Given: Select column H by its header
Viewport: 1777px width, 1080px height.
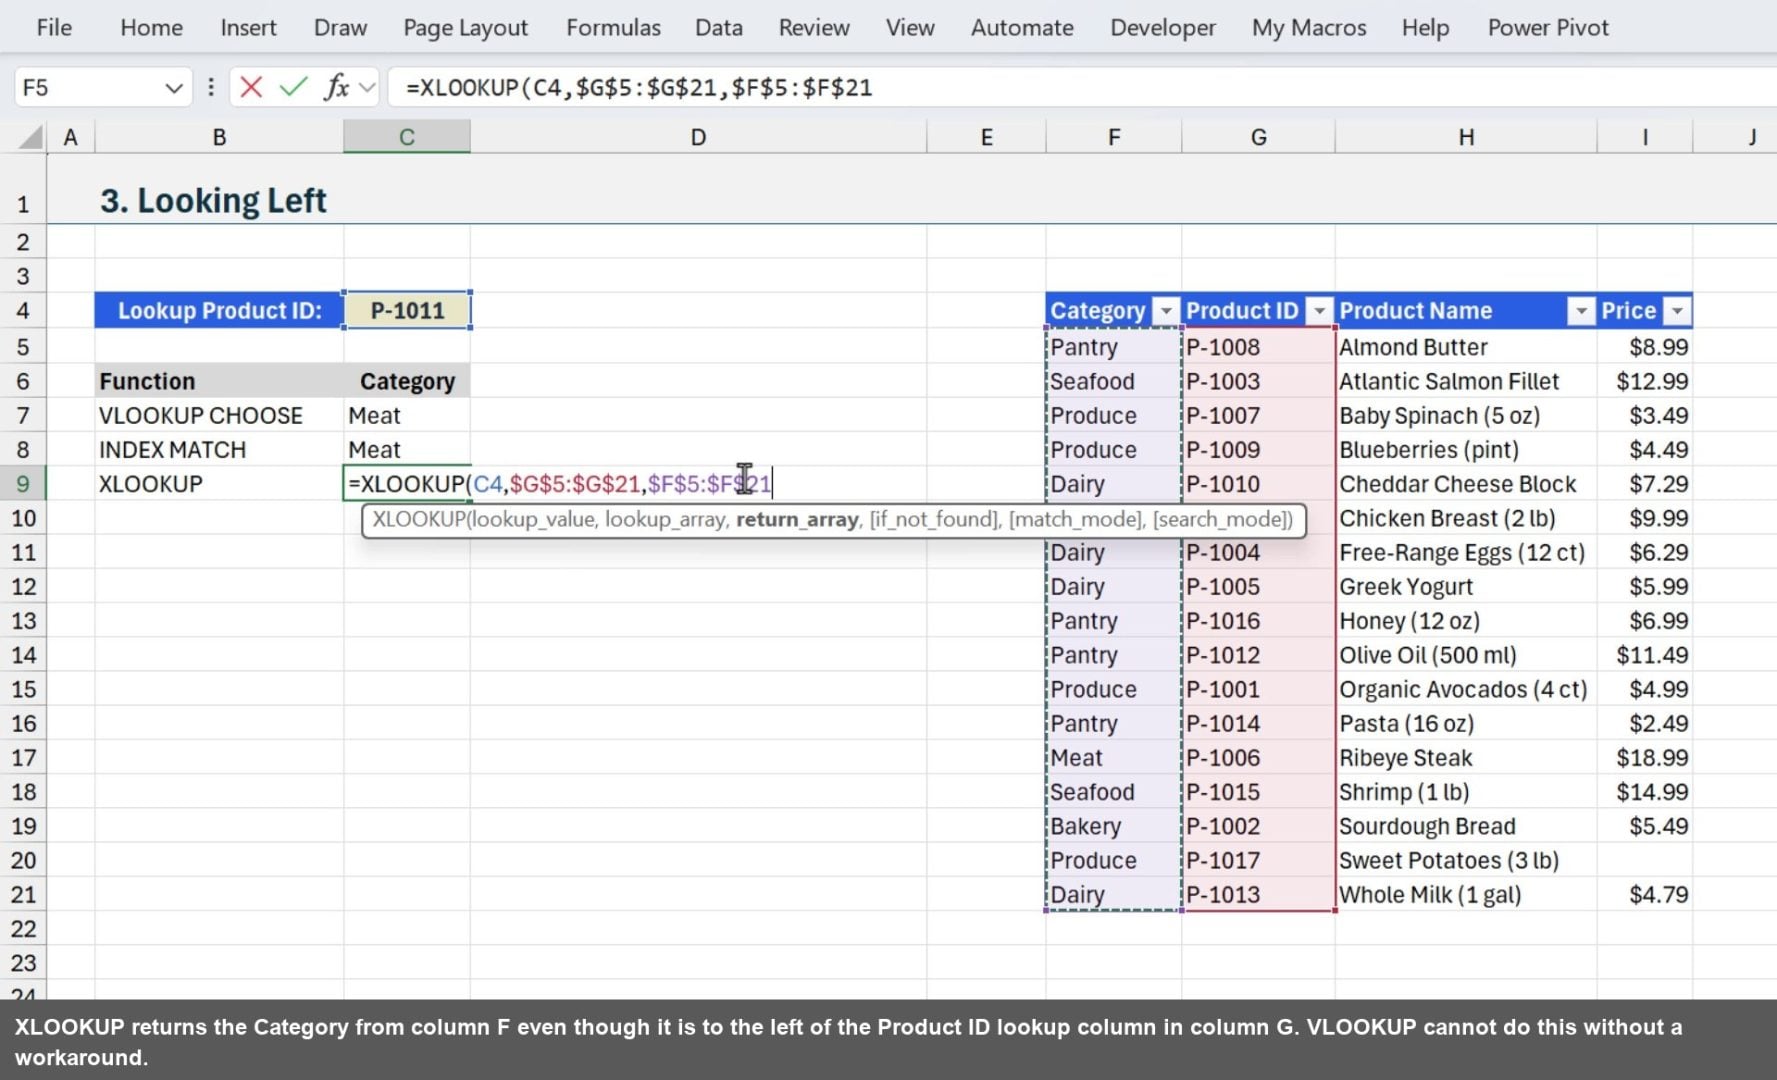Looking at the screenshot, I should 1465,136.
